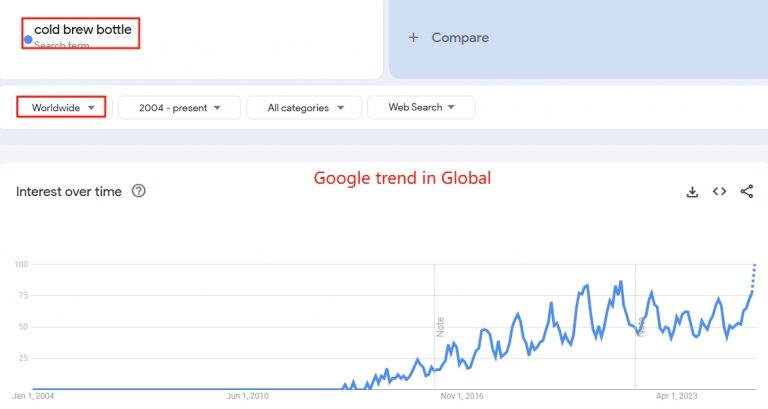Click the download CSV icon
768x409 pixels.
pyautogui.click(x=692, y=192)
